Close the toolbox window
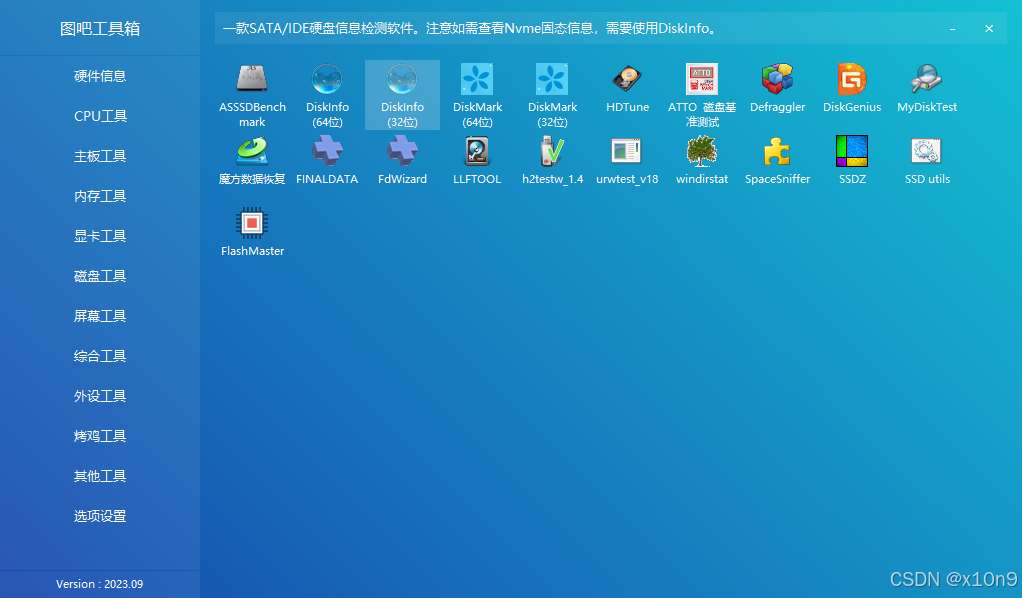1022x598 pixels. tap(989, 29)
